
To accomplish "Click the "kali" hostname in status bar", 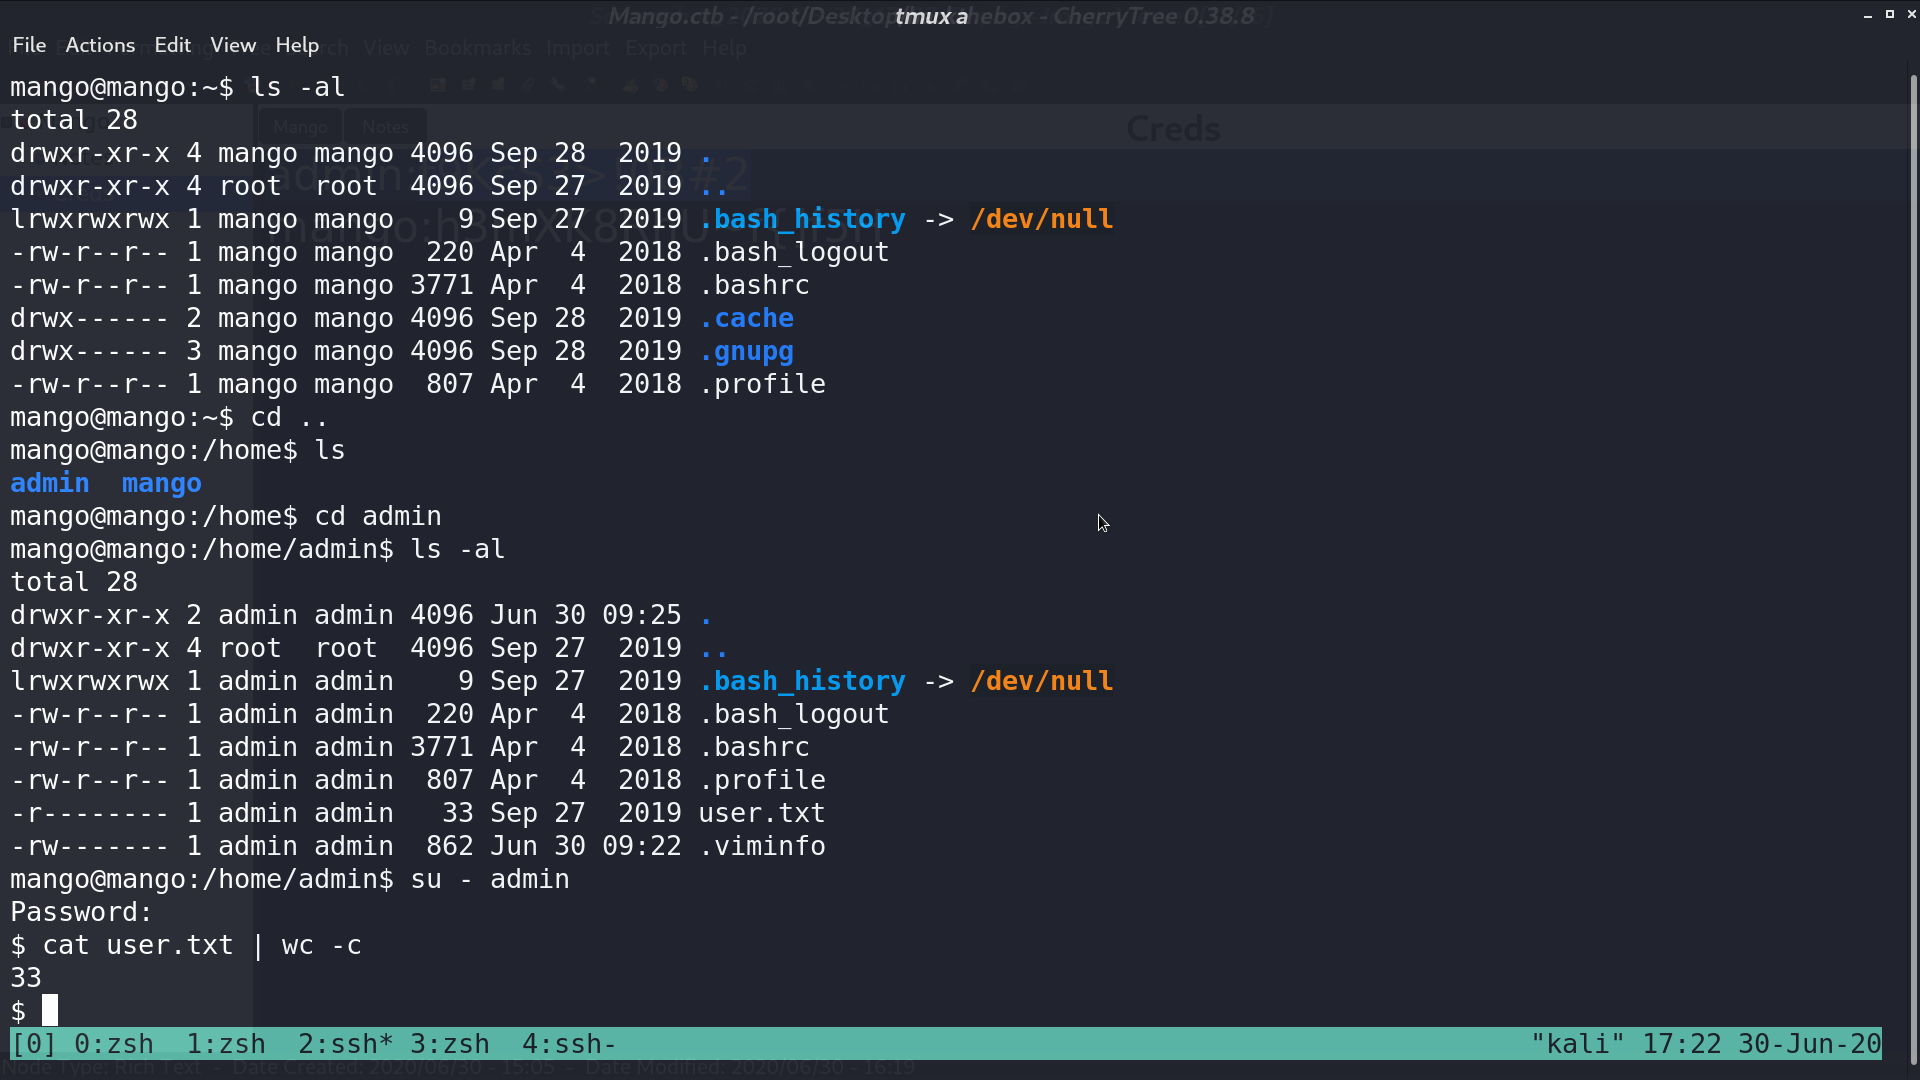I will pos(1578,1044).
